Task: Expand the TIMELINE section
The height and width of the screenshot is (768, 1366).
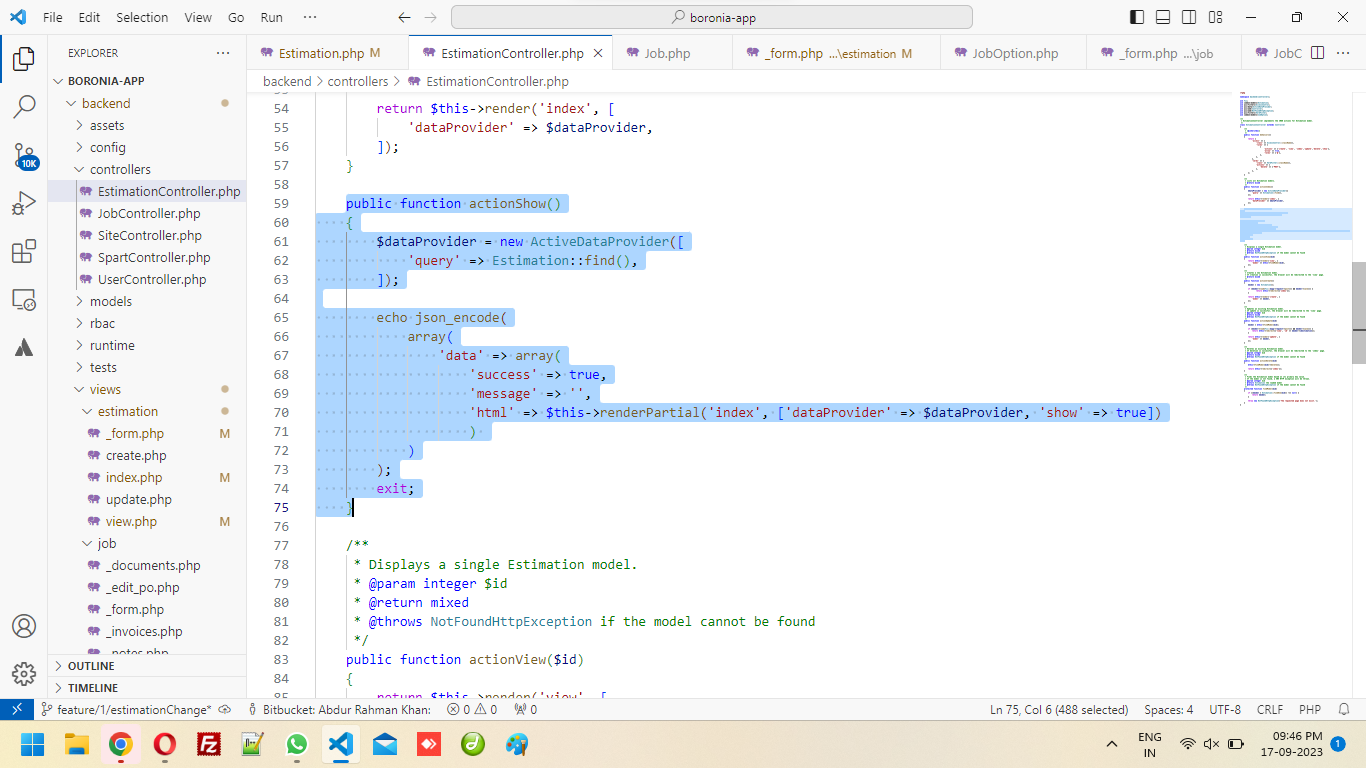Action: coord(147,688)
